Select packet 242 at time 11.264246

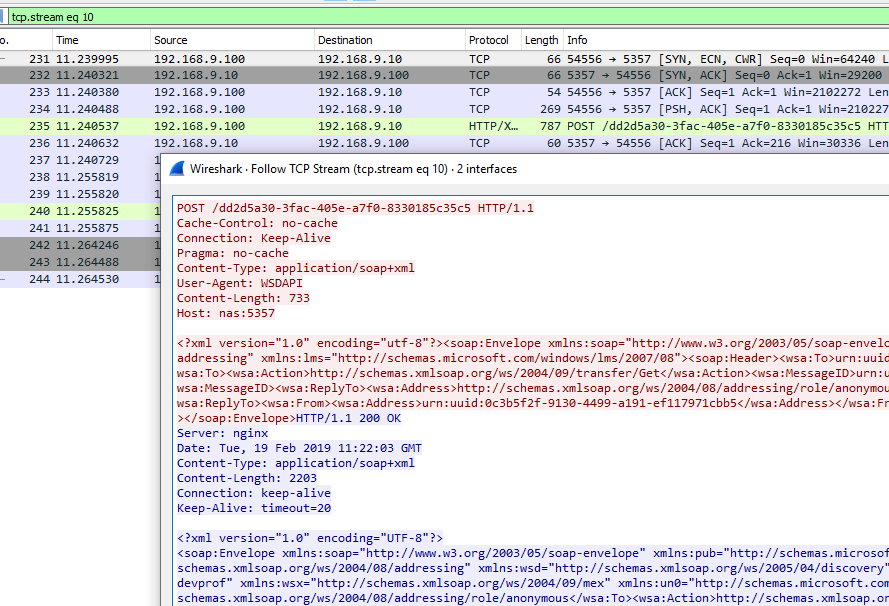click(x=80, y=245)
